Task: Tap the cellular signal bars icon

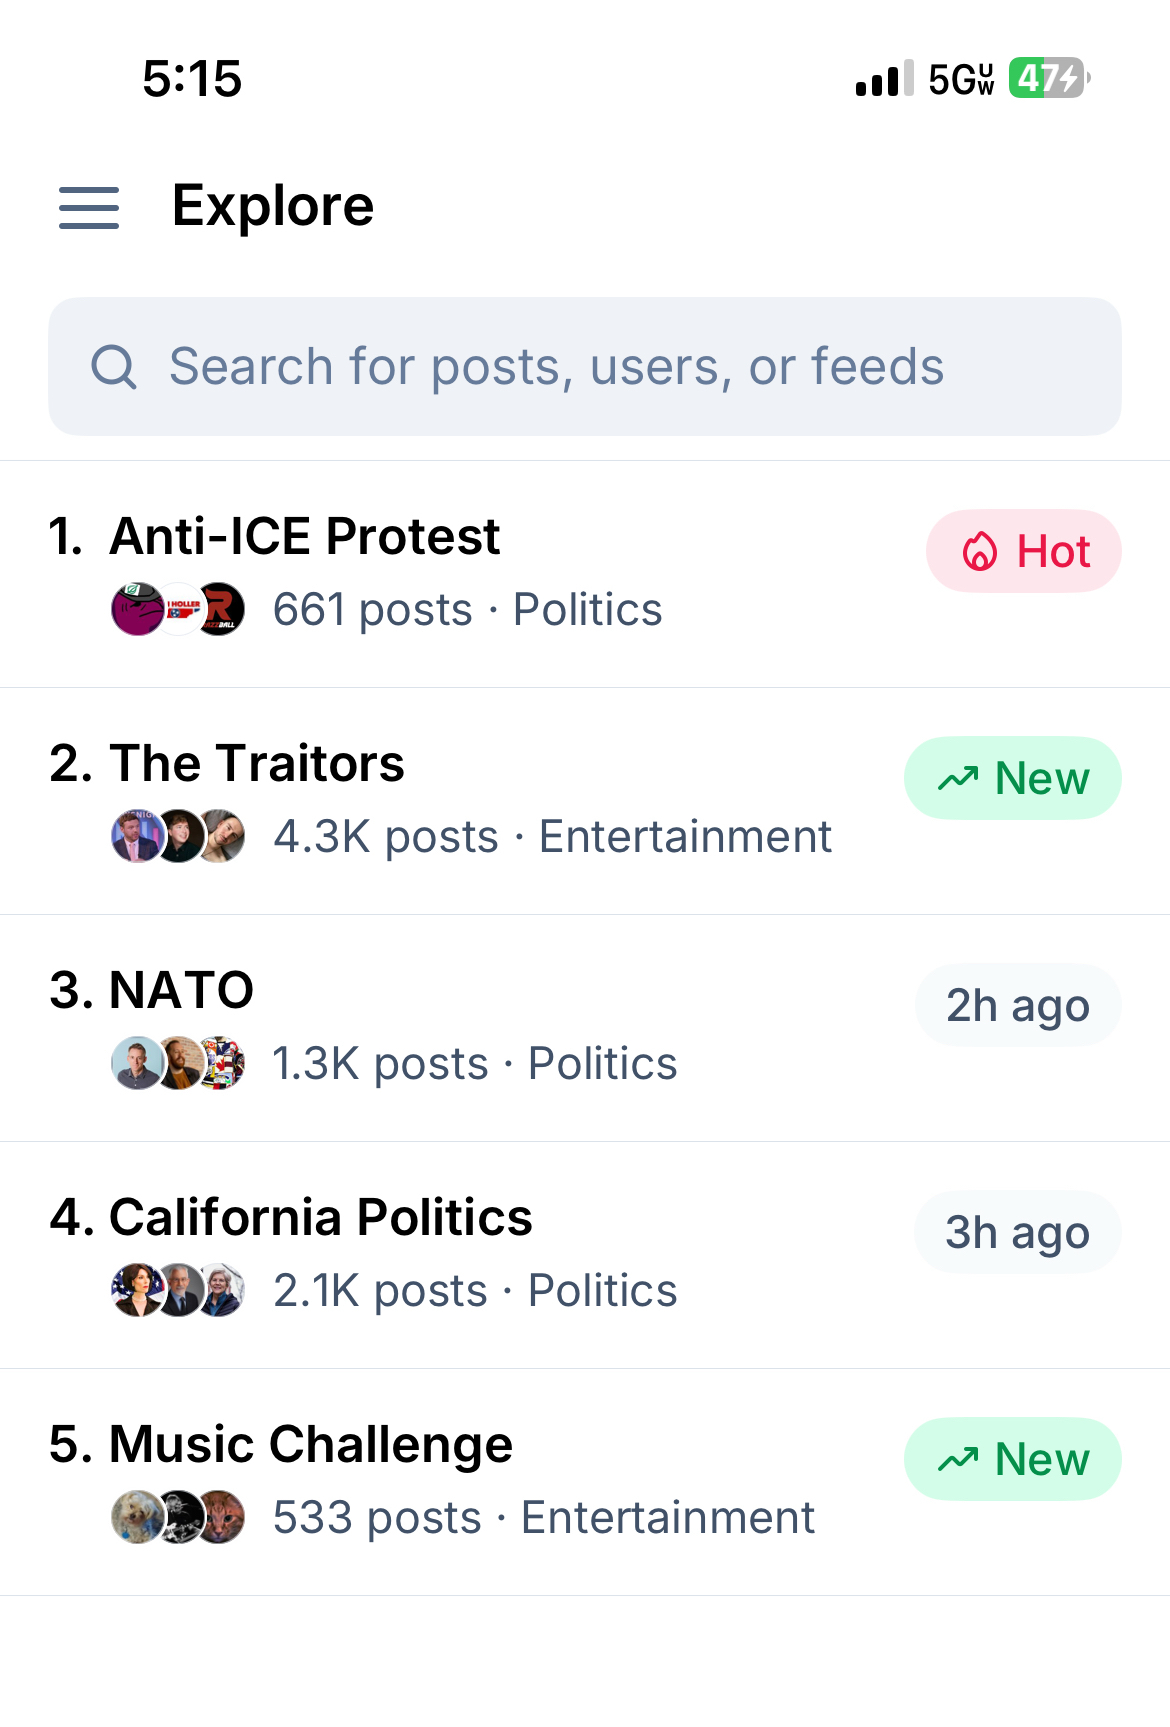Action: (x=884, y=78)
